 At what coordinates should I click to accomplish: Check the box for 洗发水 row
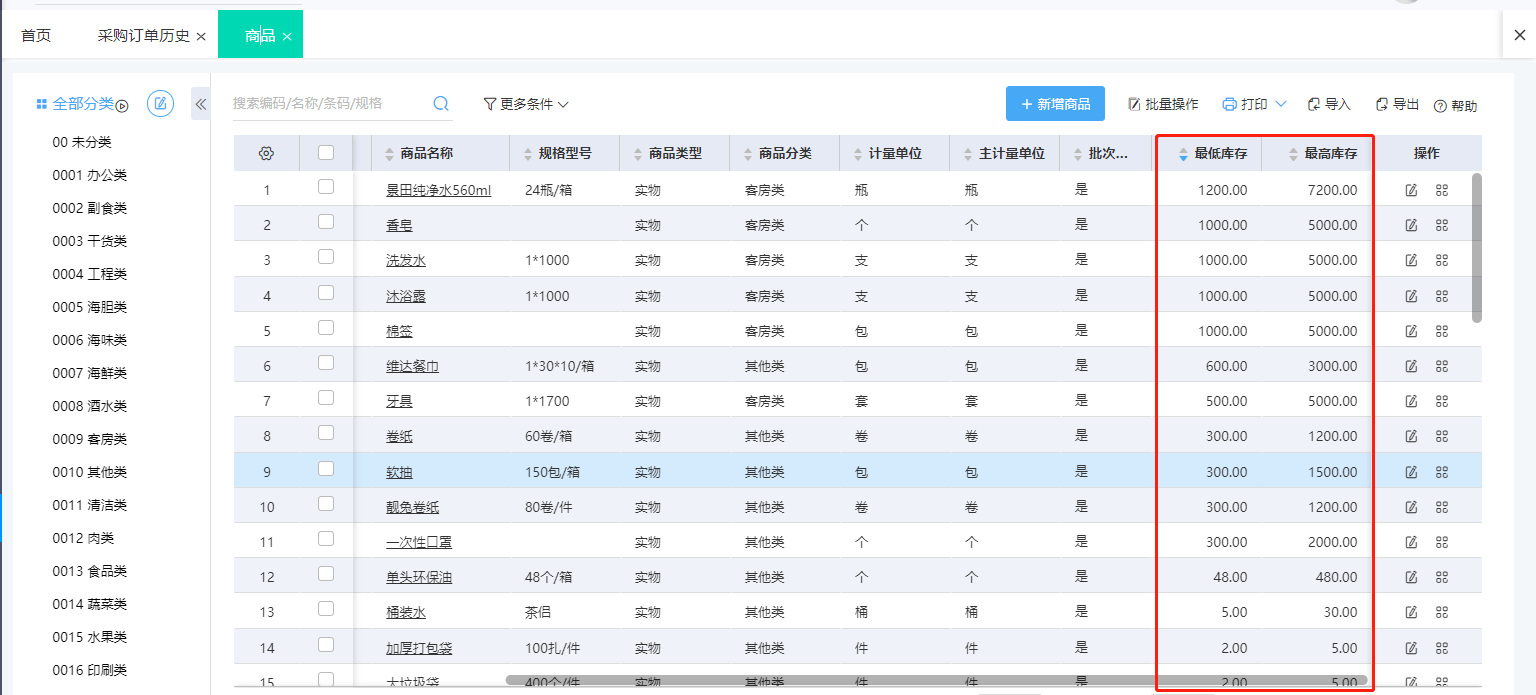coord(326,257)
